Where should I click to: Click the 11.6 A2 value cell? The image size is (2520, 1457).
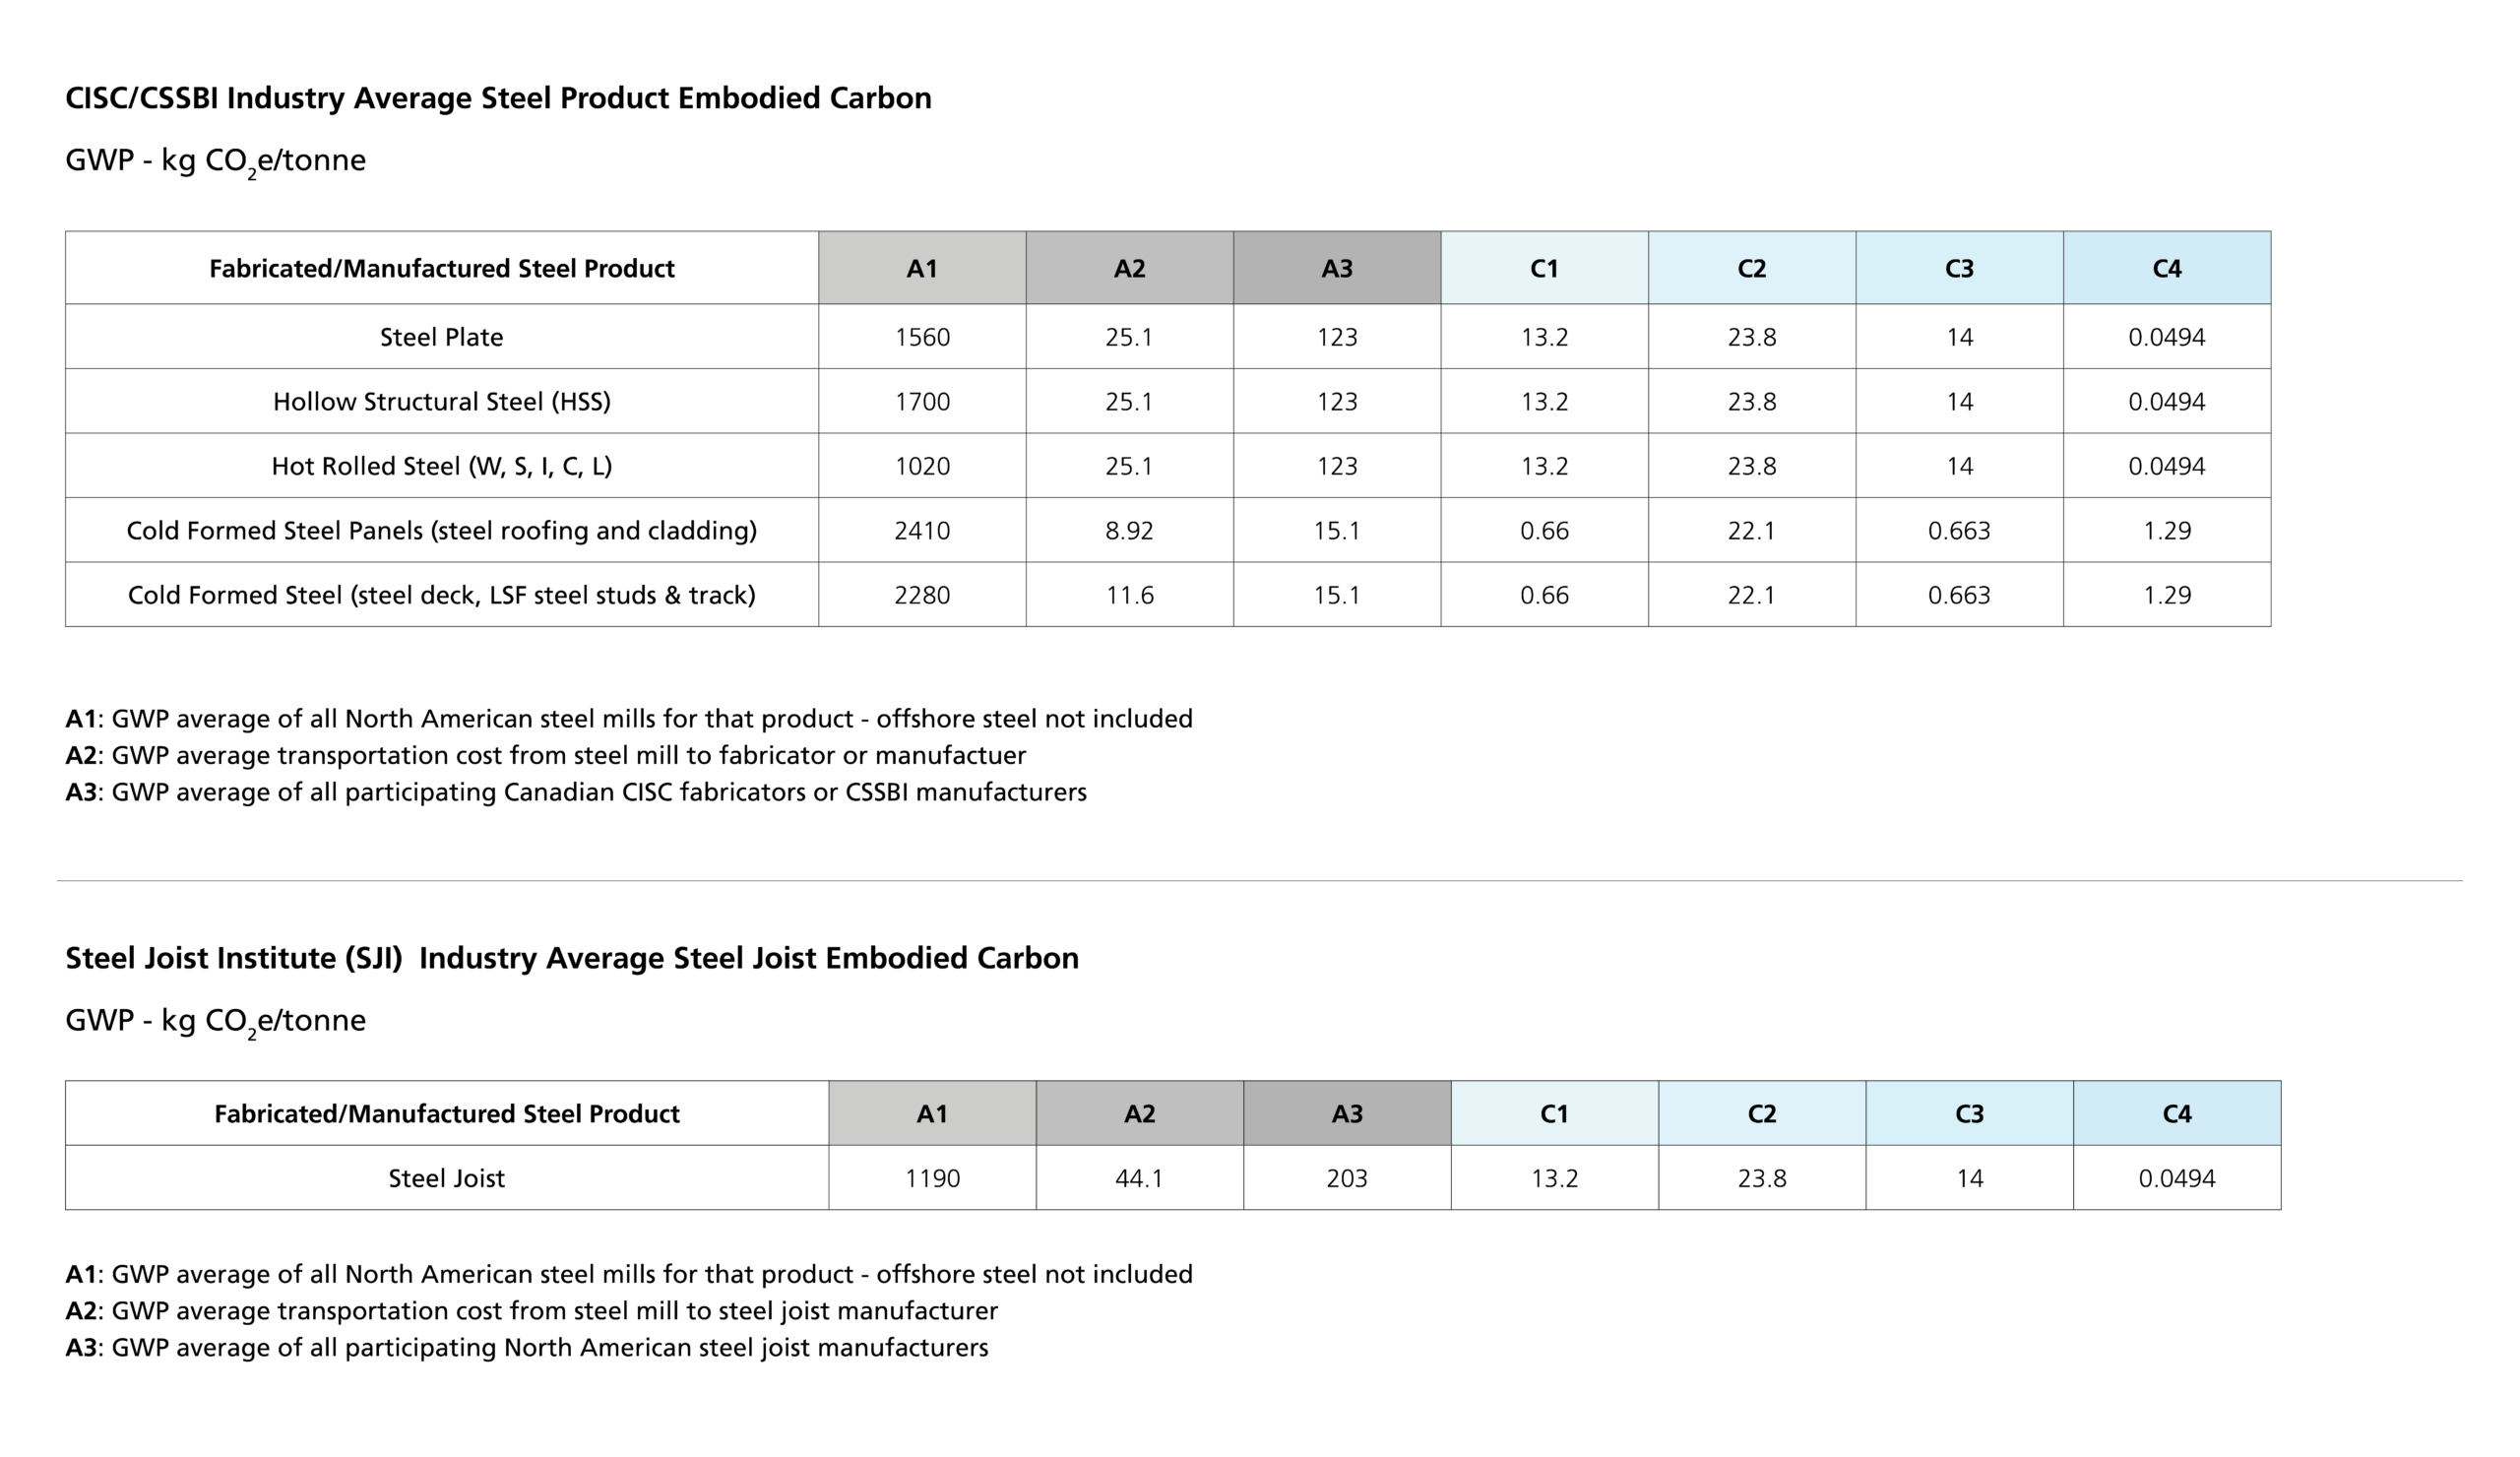(x=1129, y=595)
